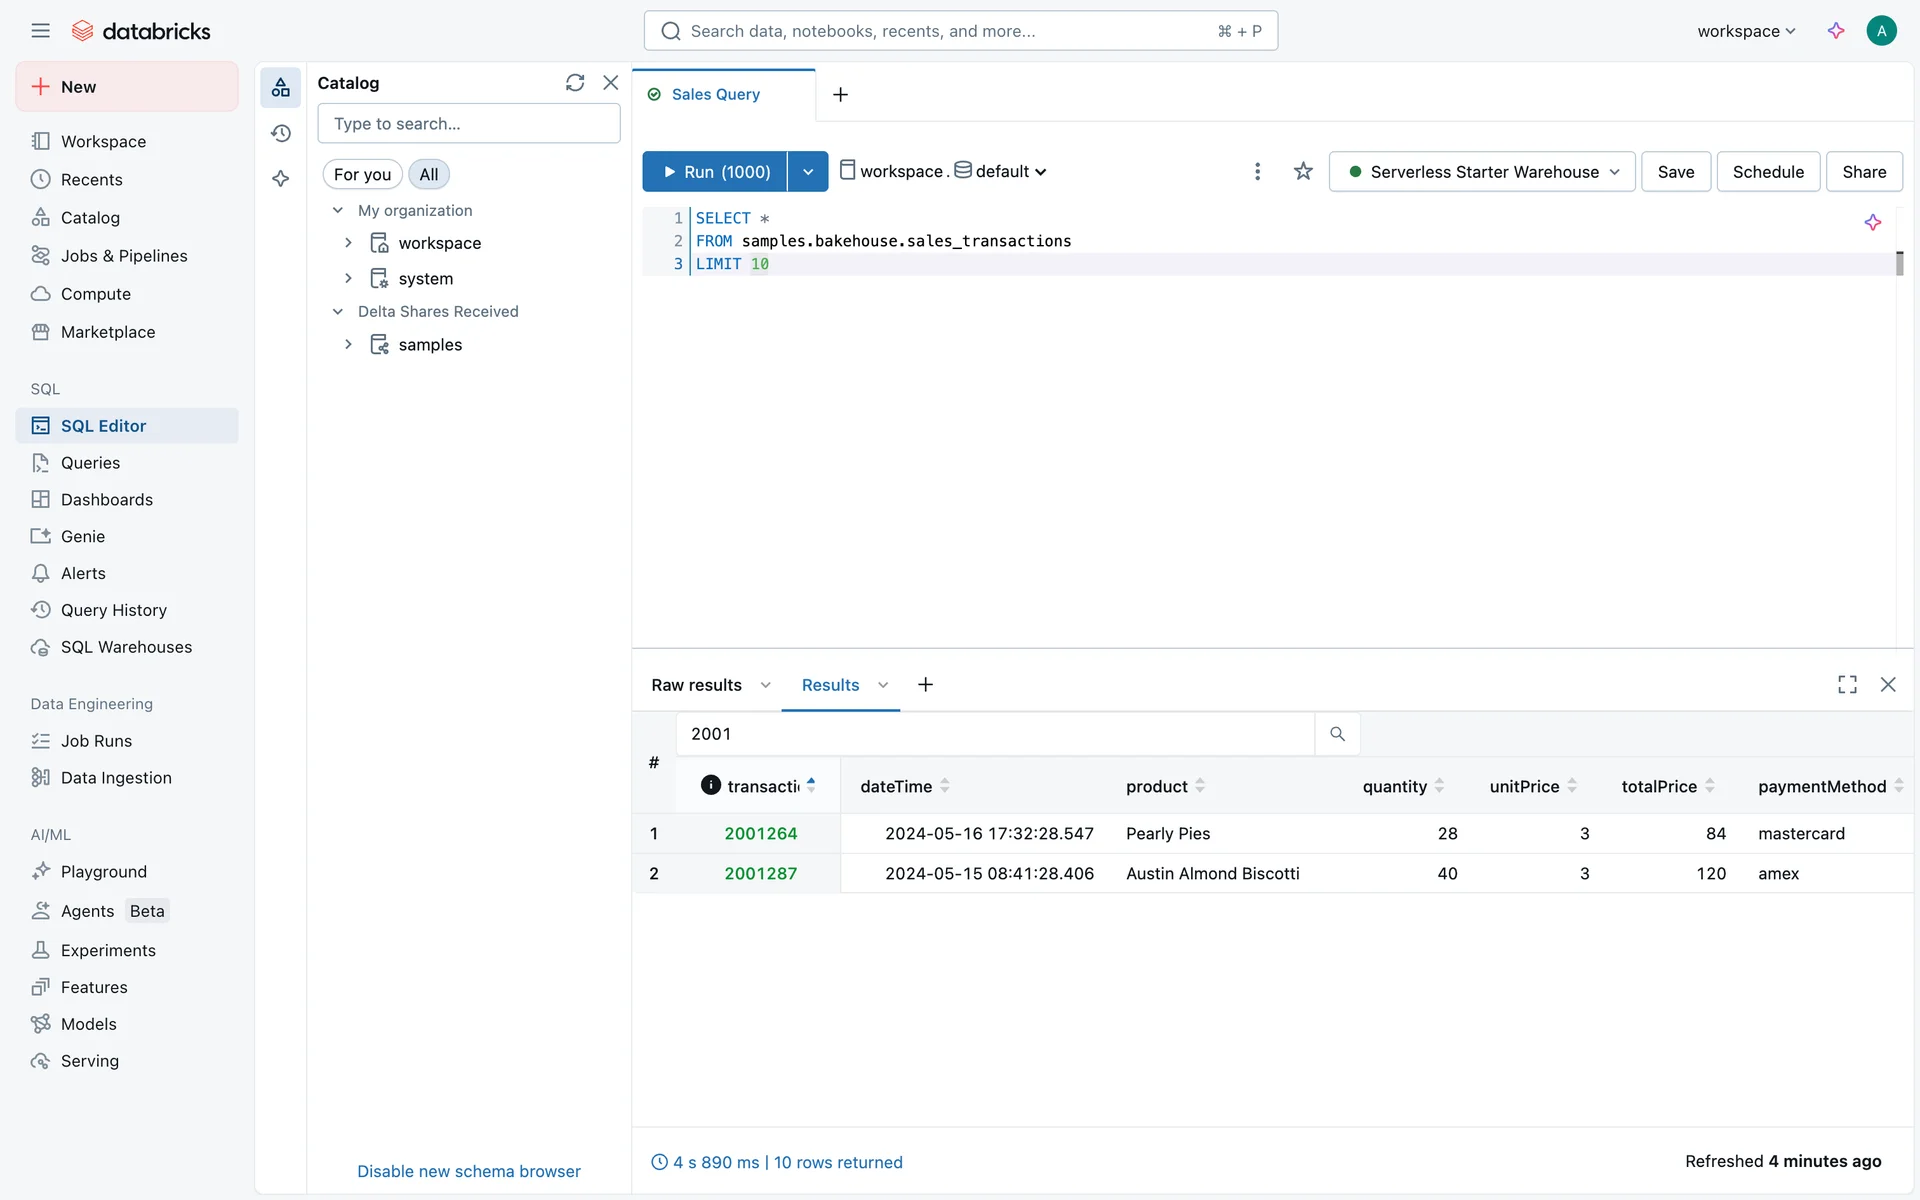The image size is (1920, 1200).
Task: Refresh the Catalog panel
Action: coord(575,83)
